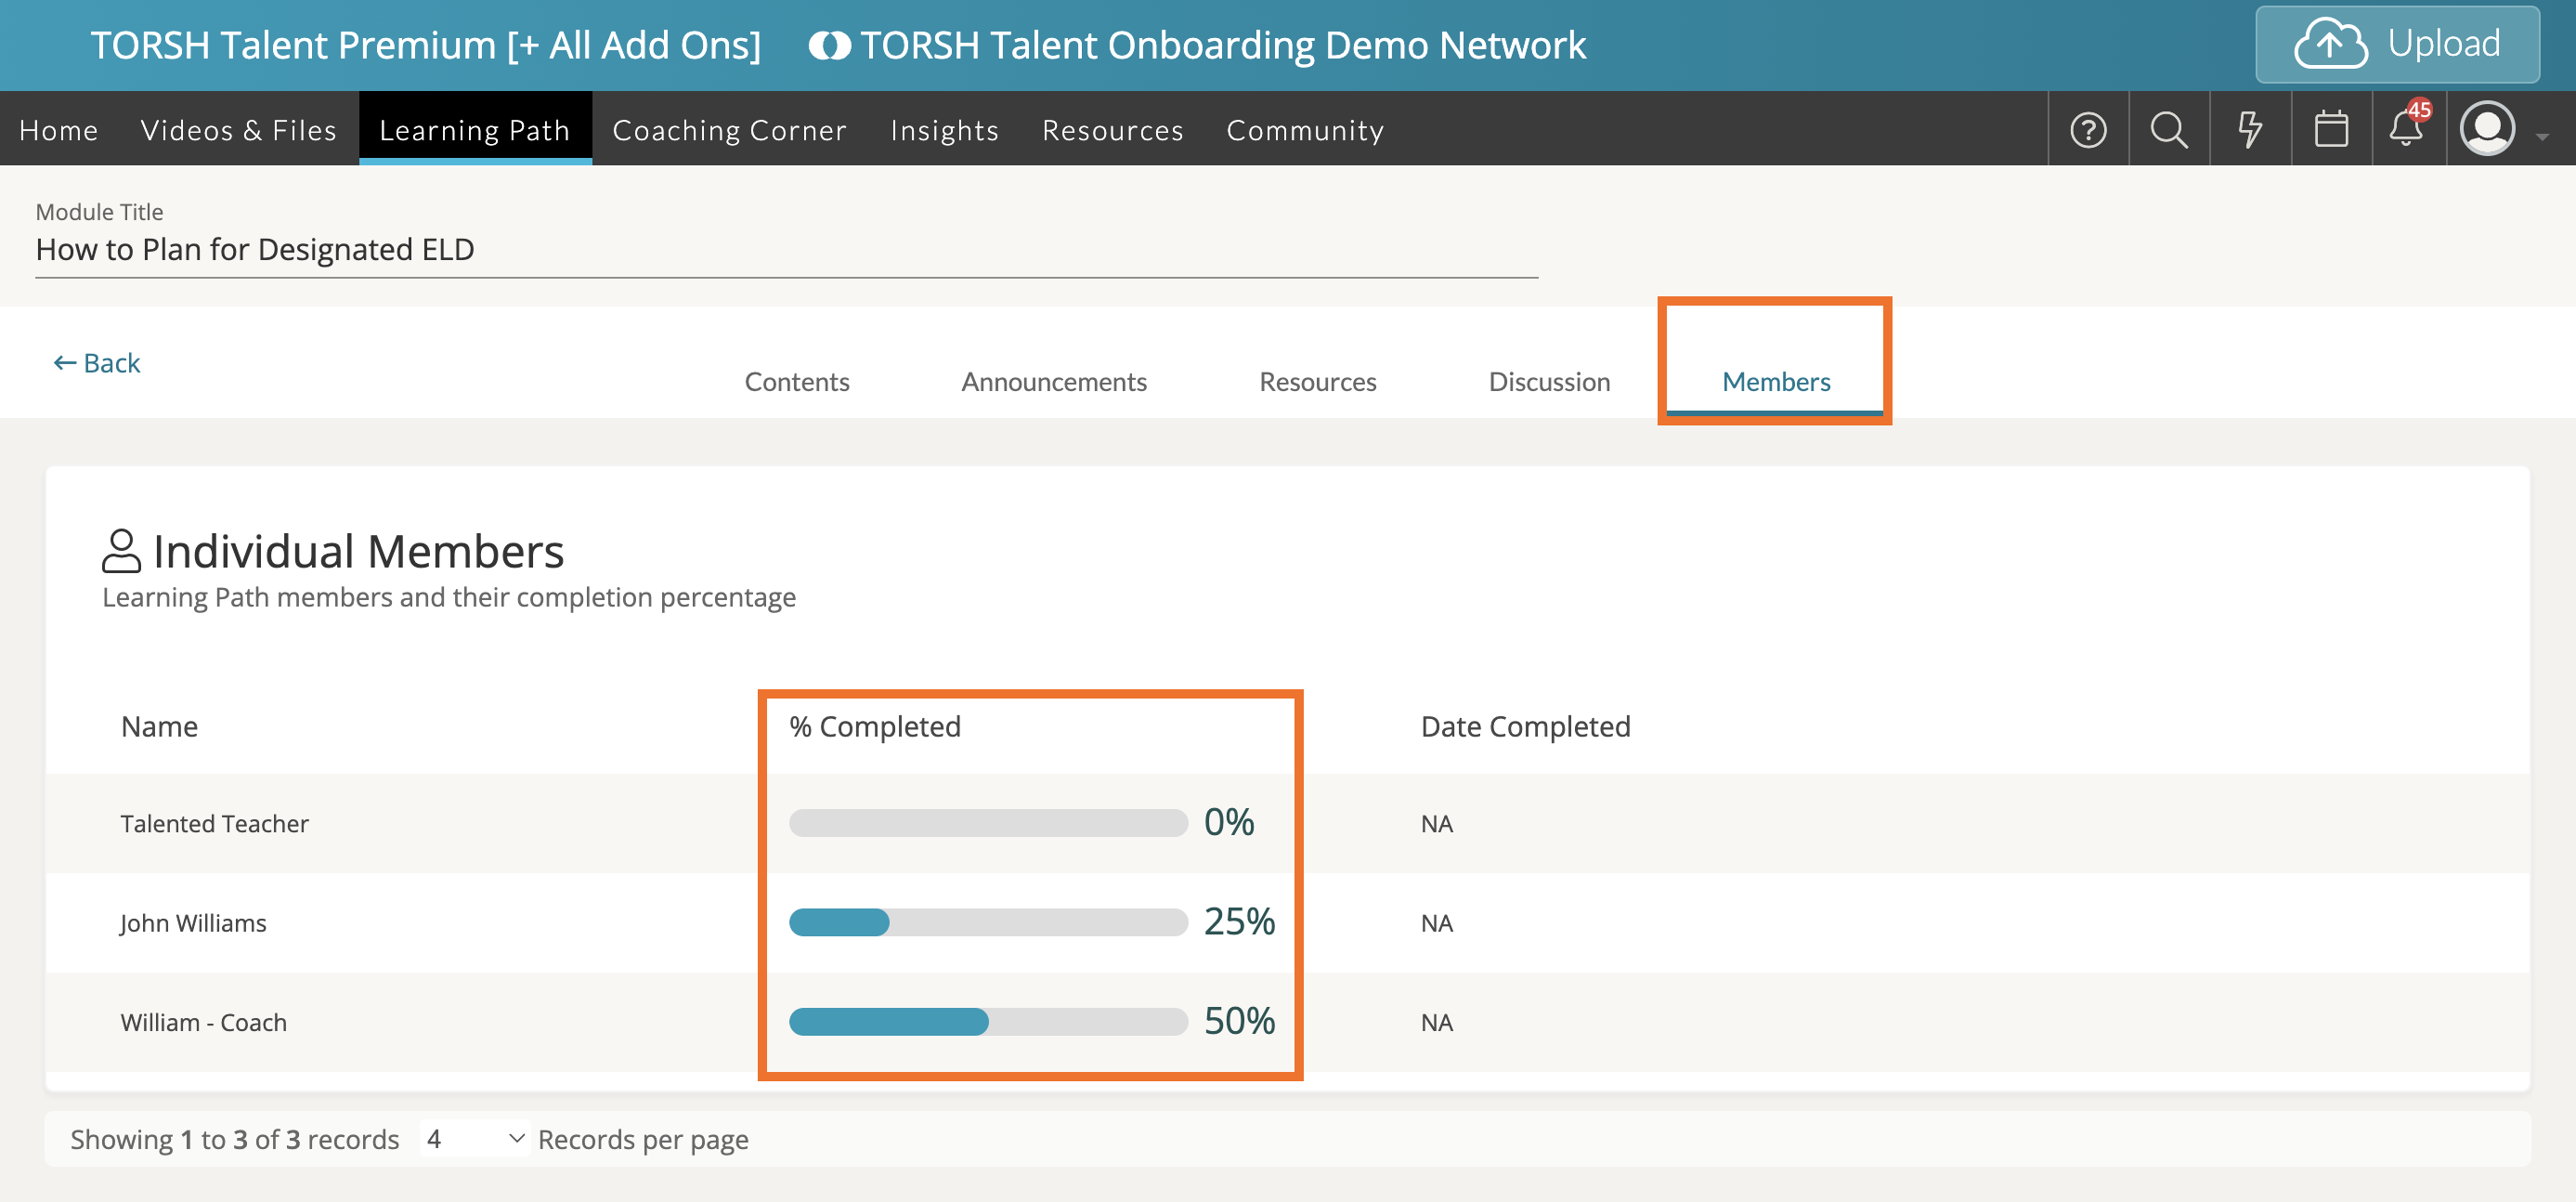Viewport: 2576px width, 1202px height.
Task: Click the network switch icon beside TORSH Talent Onboarding
Action: pos(829,46)
